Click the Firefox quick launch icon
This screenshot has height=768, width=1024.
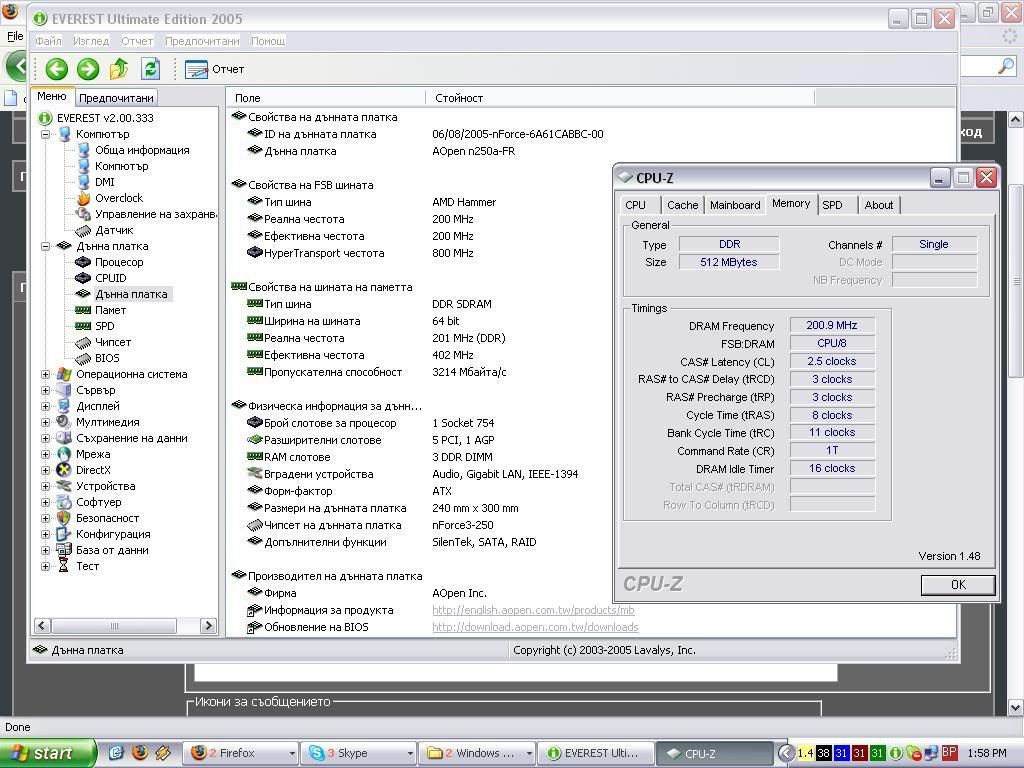click(x=140, y=753)
